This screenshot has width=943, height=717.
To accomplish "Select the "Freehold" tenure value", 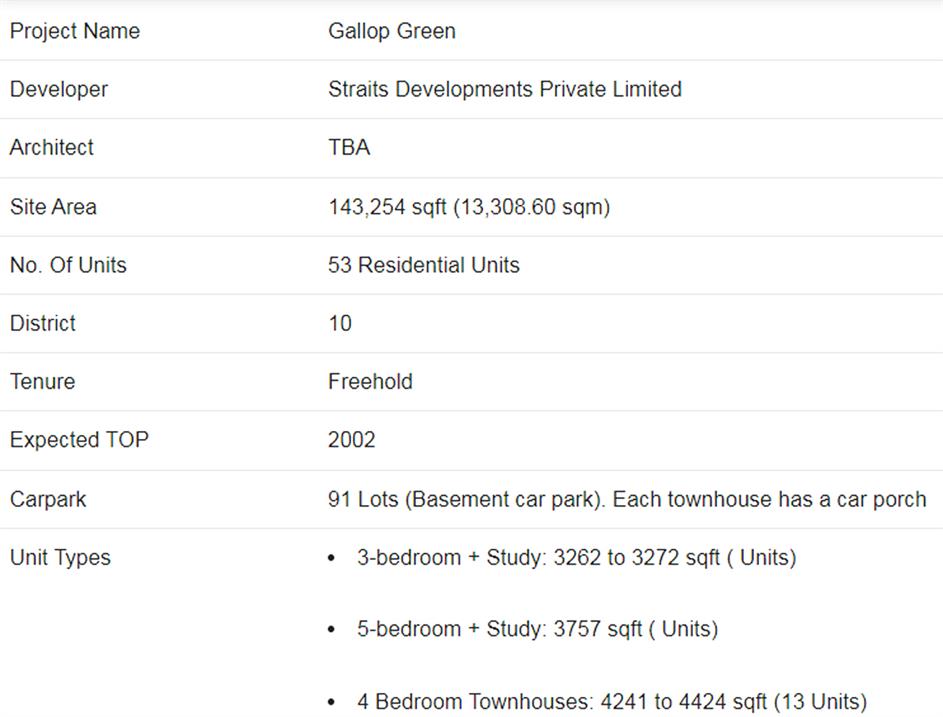I will point(370,381).
